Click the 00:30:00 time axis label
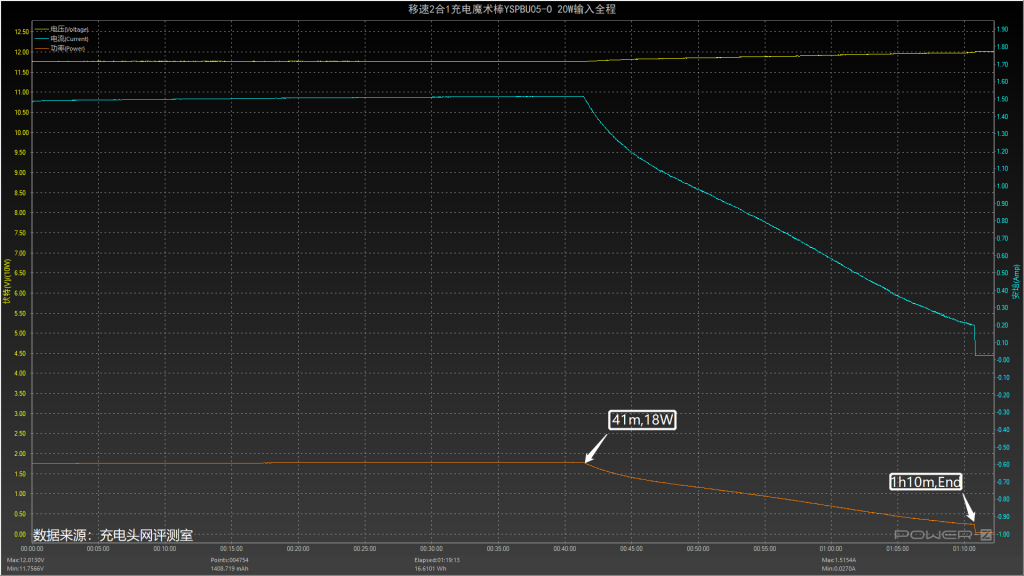The height and width of the screenshot is (576, 1024). (x=431, y=549)
